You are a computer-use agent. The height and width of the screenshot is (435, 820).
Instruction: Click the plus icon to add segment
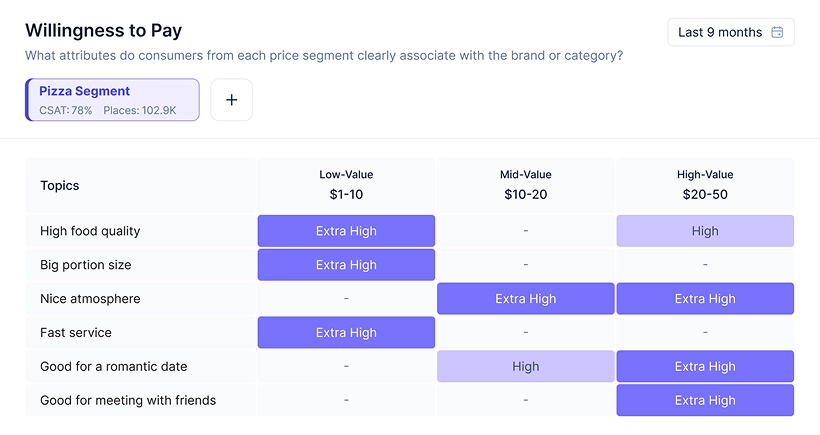coord(231,100)
